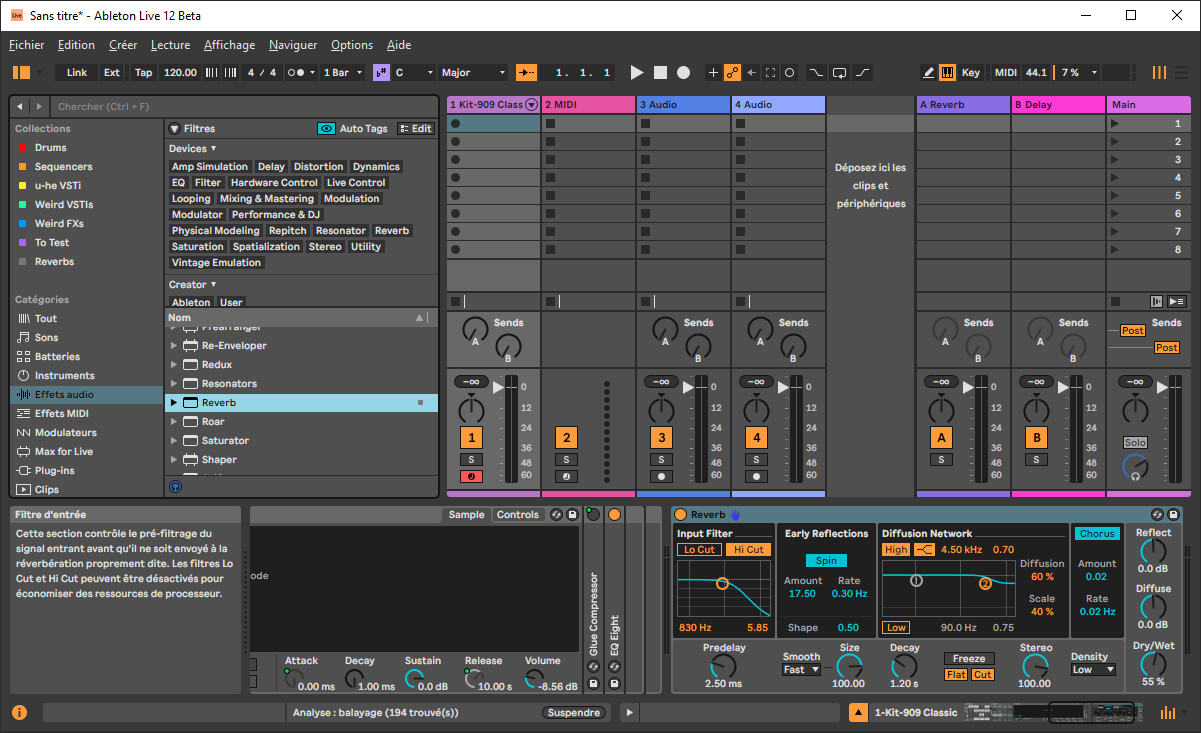
Task: Disable the Hi Cut filter in Reverb
Action: [748, 550]
